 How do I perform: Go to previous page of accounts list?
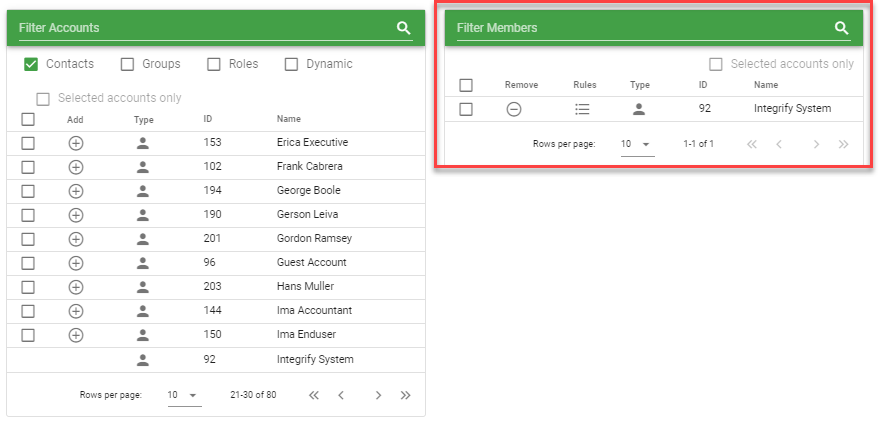tap(341, 395)
